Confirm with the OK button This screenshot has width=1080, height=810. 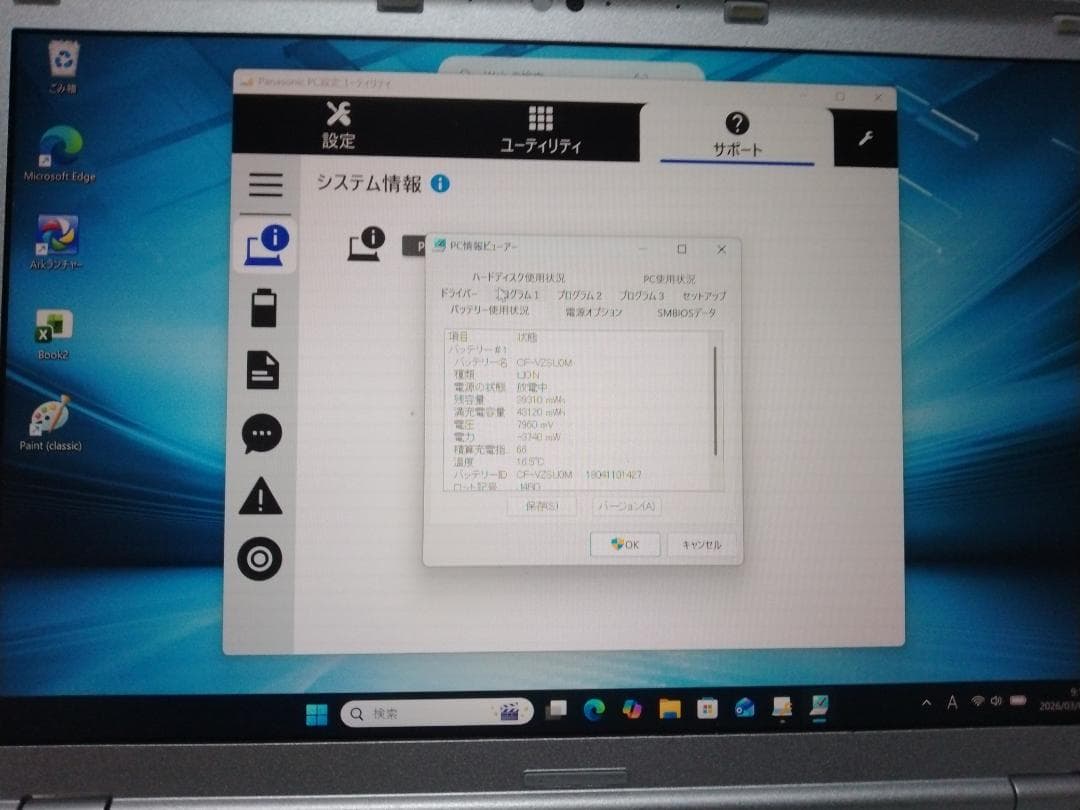click(625, 544)
